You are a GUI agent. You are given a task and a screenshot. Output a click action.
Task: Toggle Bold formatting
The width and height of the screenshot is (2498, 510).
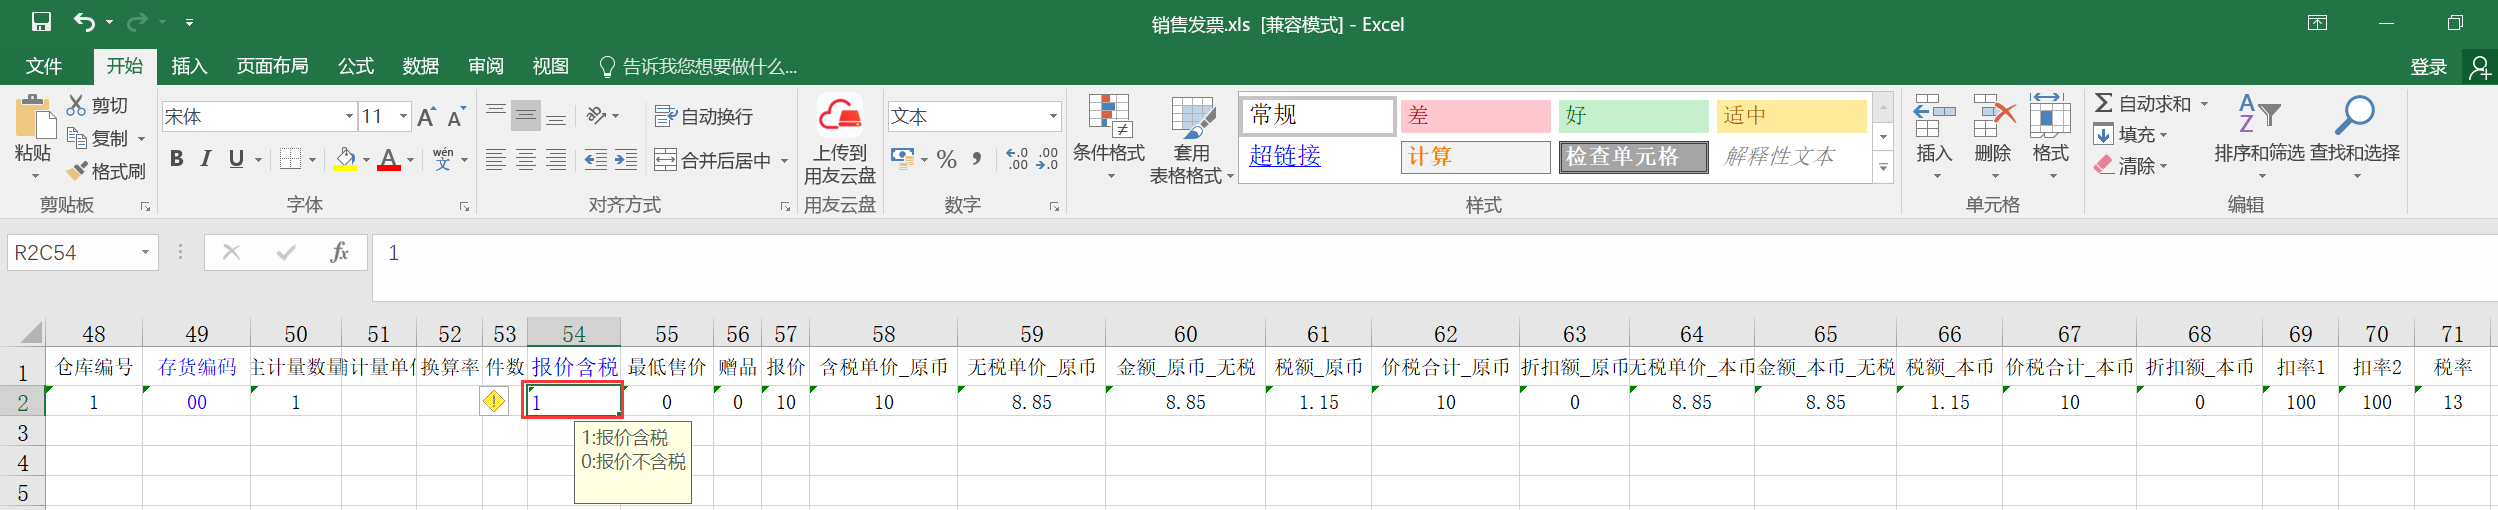click(177, 159)
